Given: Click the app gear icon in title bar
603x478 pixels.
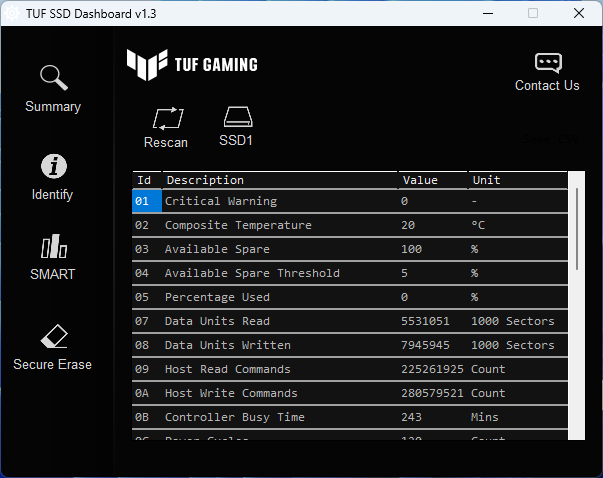Looking at the screenshot, I should tap(12, 13).
